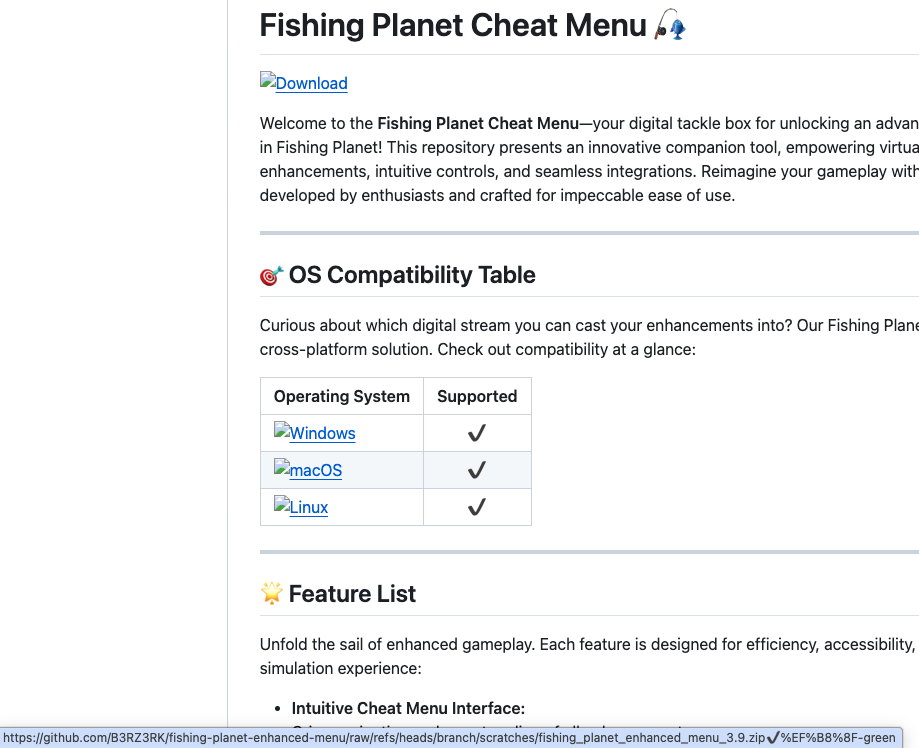919x748 pixels.
Task: Click the star emoji beside Feature List
Action: click(x=271, y=594)
